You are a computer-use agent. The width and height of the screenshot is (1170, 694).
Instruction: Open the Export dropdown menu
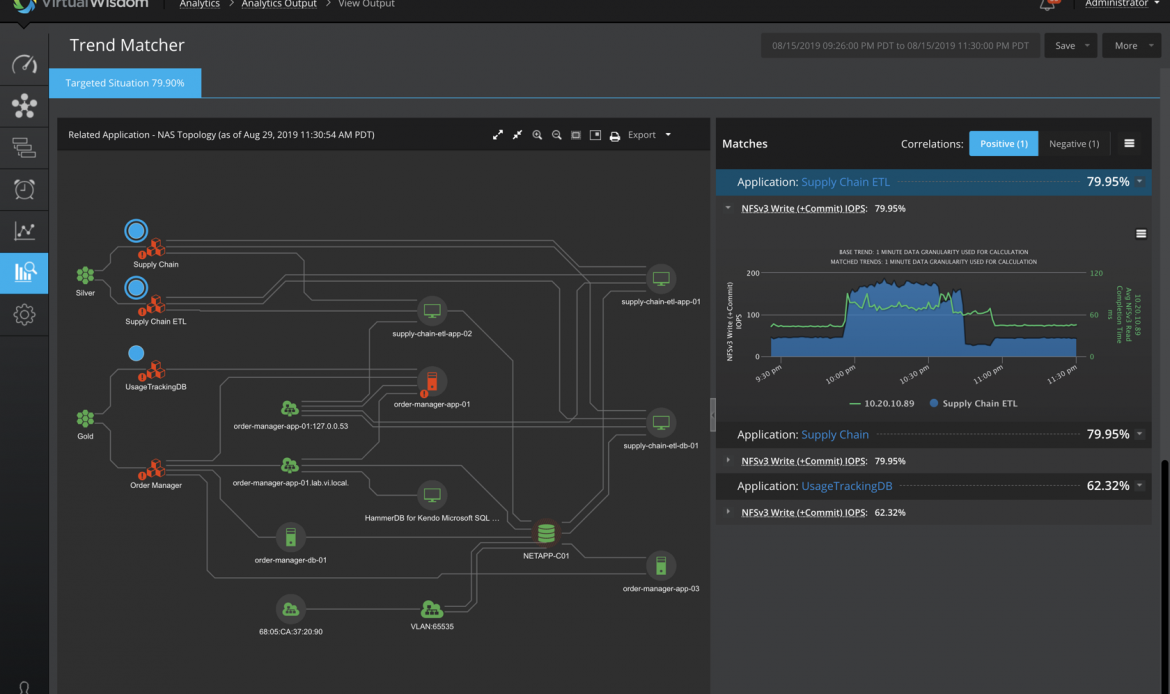tap(649, 135)
